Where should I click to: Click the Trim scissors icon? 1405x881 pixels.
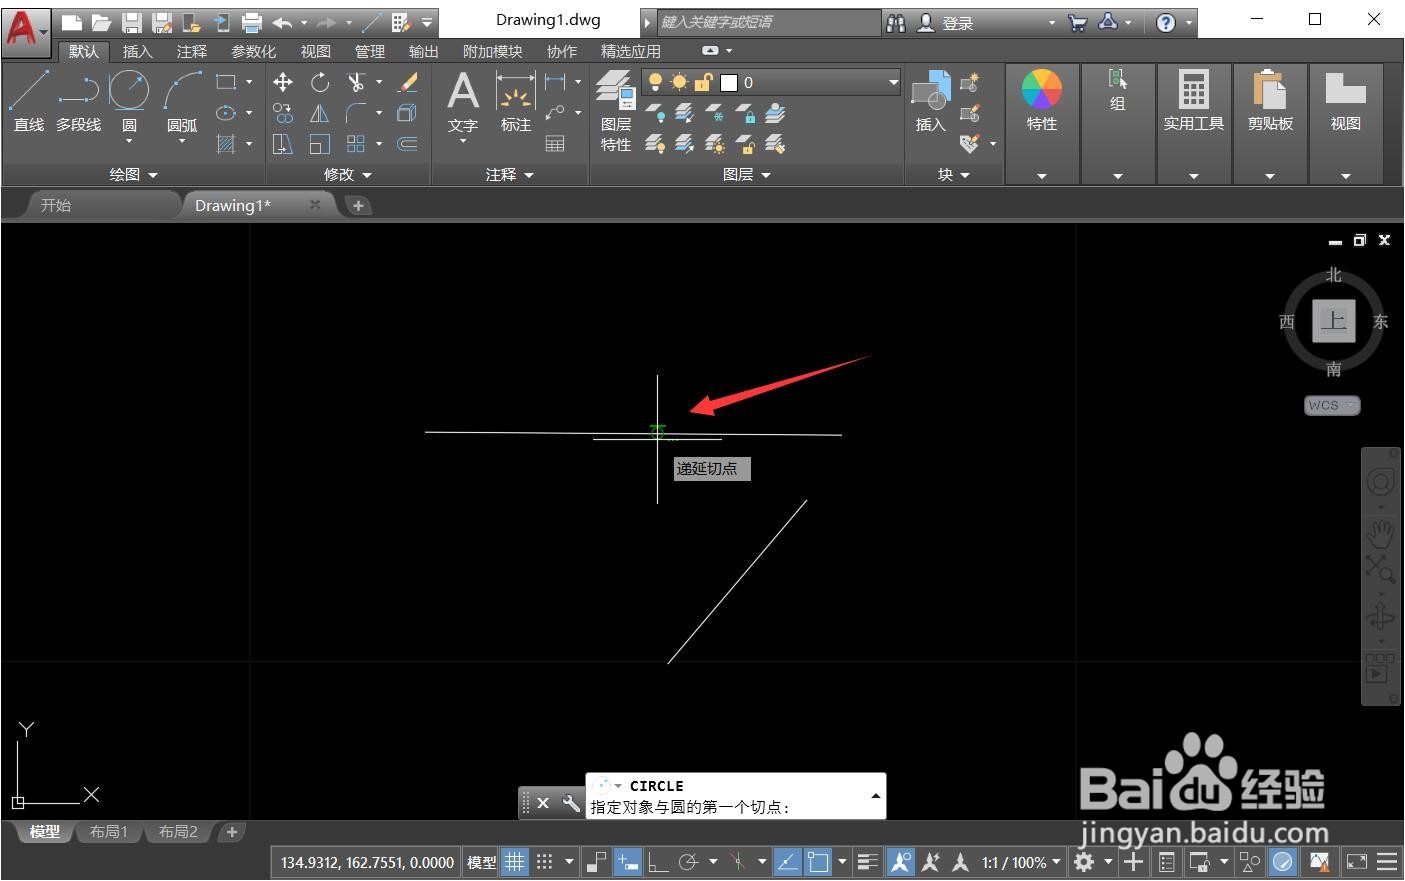356,82
